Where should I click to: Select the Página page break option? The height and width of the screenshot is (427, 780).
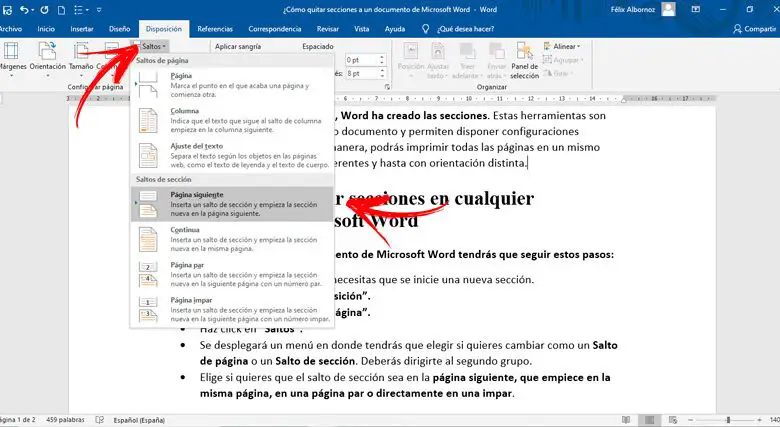pos(232,85)
